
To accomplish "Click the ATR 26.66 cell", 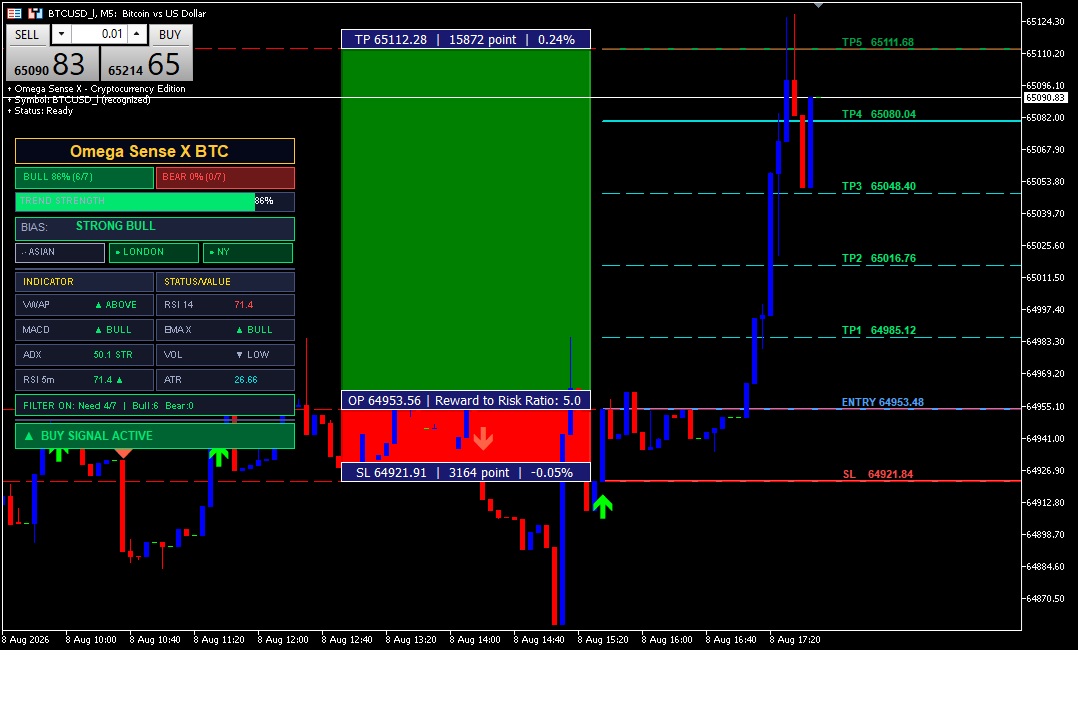I will coord(226,380).
